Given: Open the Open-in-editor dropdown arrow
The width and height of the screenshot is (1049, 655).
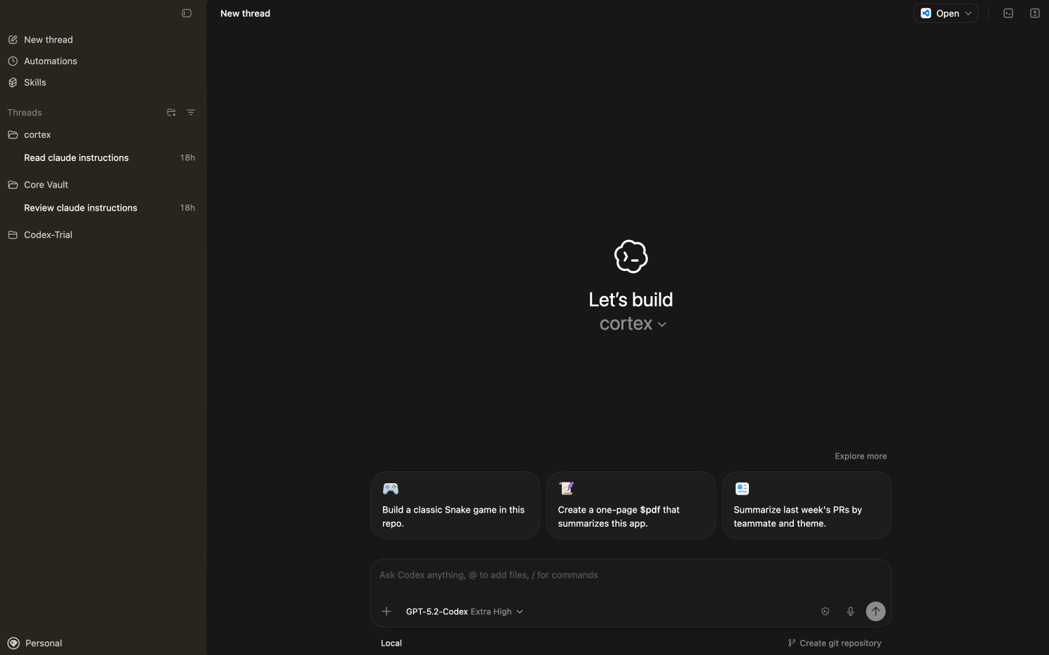Looking at the screenshot, I should pos(968,13).
